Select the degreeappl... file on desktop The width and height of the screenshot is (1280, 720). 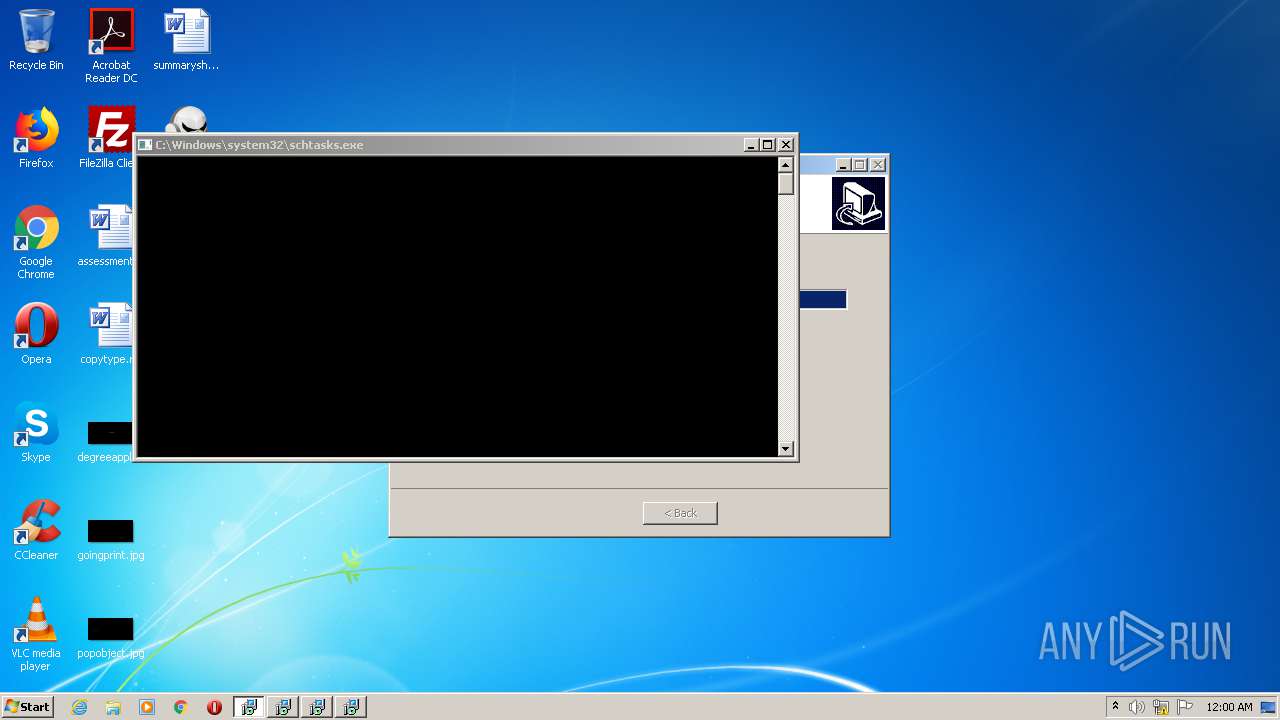click(x=106, y=442)
